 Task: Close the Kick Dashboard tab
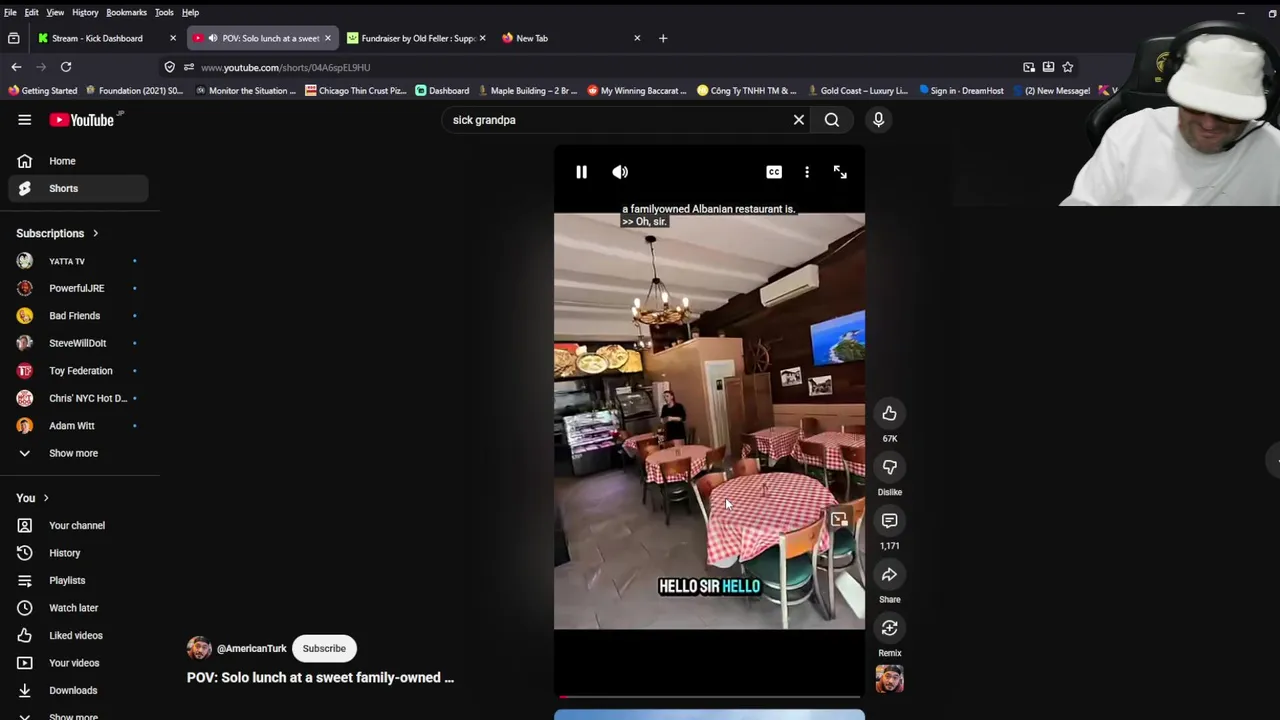(x=172, y=38)
